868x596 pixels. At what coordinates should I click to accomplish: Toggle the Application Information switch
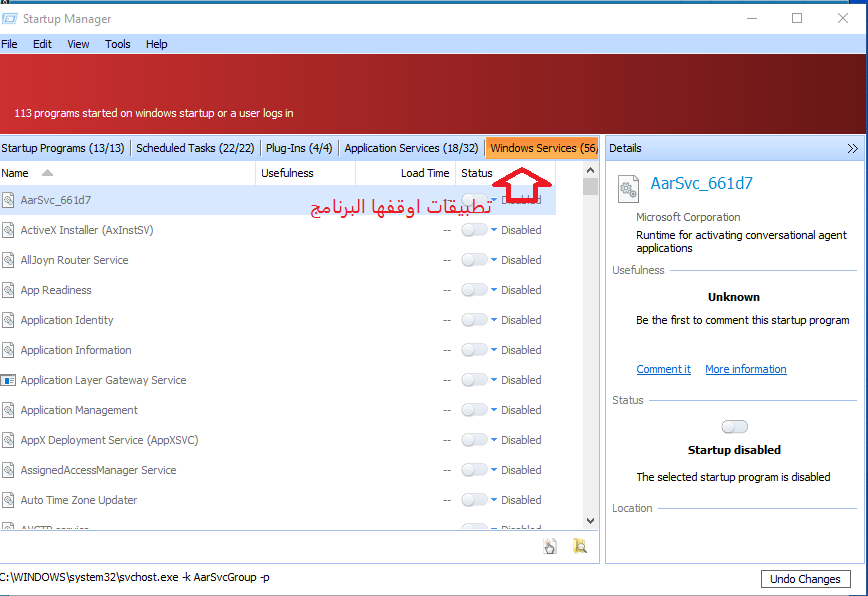tap(474, 350)
